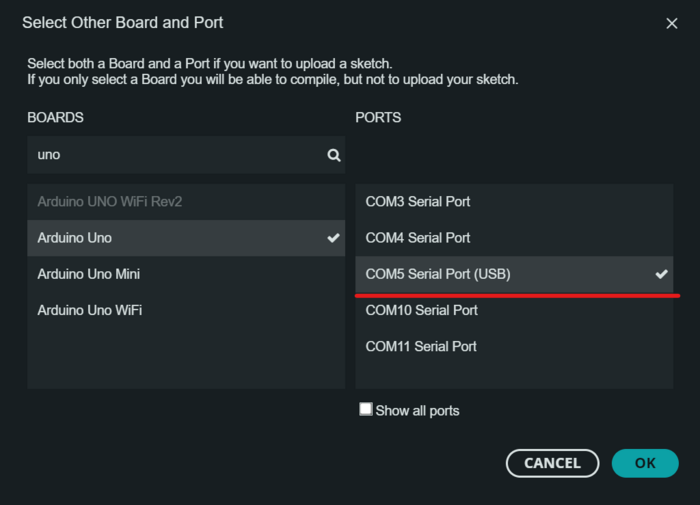The image size is (700, 505).
Task: Pick Arduino Uno Mini from the boards list
Action: click(x=89, y=274)
